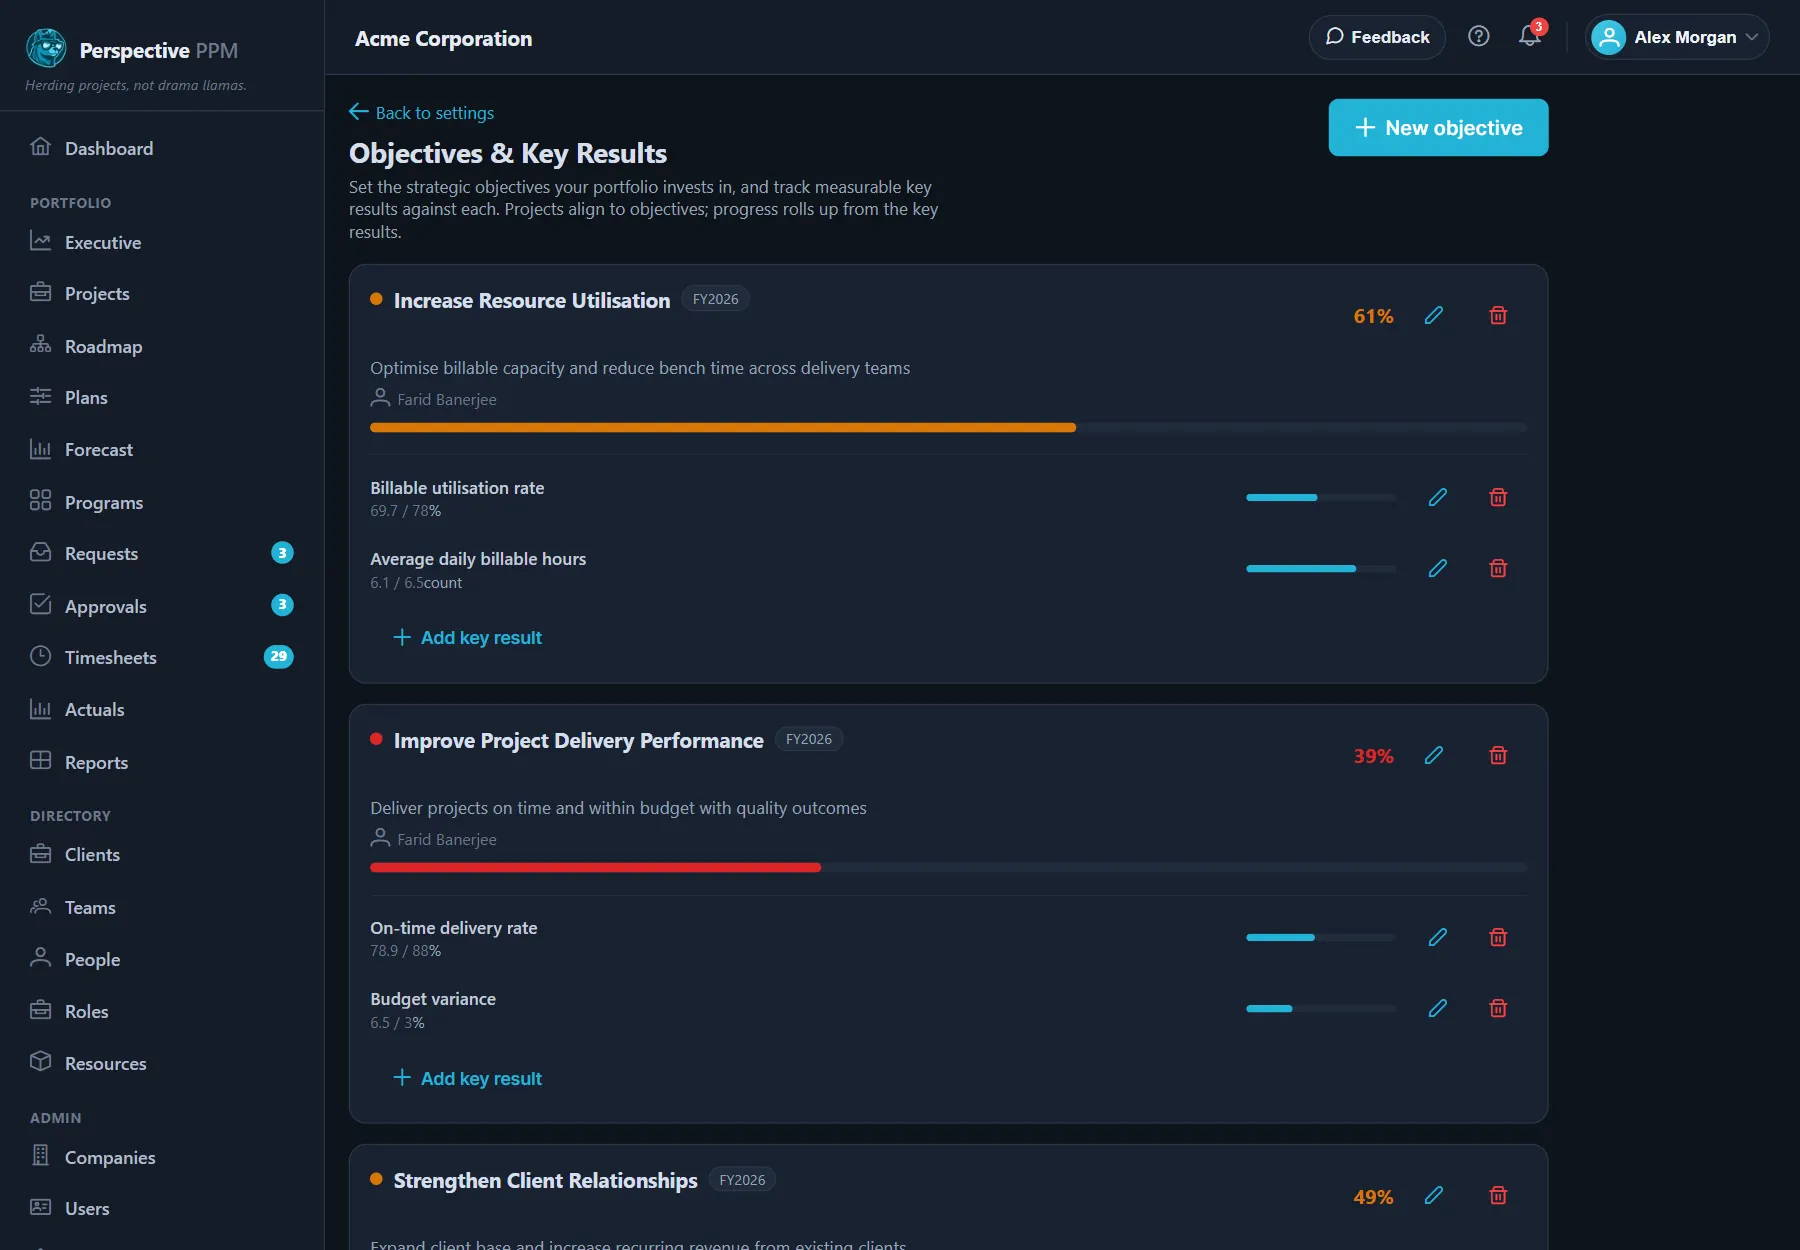The image size is (1800, 1250).
Task: Delete the Increase Resource Utilisation objective
Action: pyautogui.click(x=1498, y=316)
